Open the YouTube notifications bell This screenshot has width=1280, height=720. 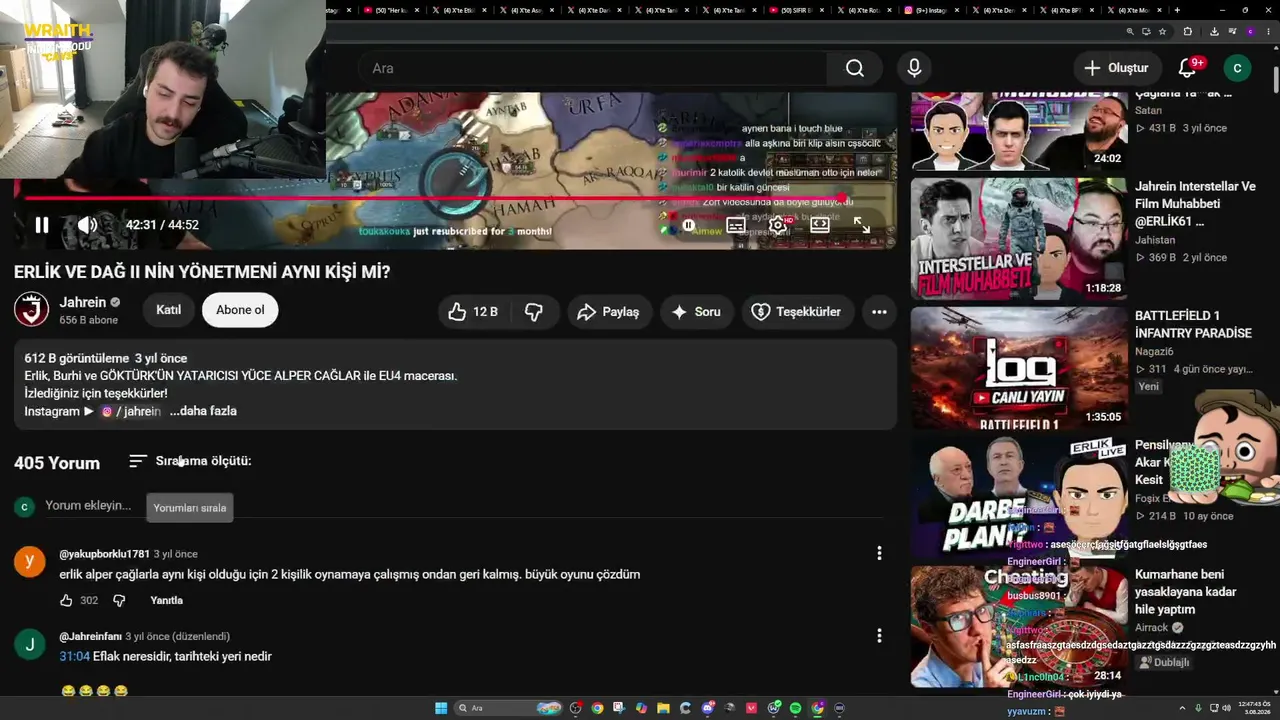point(1187,68)
